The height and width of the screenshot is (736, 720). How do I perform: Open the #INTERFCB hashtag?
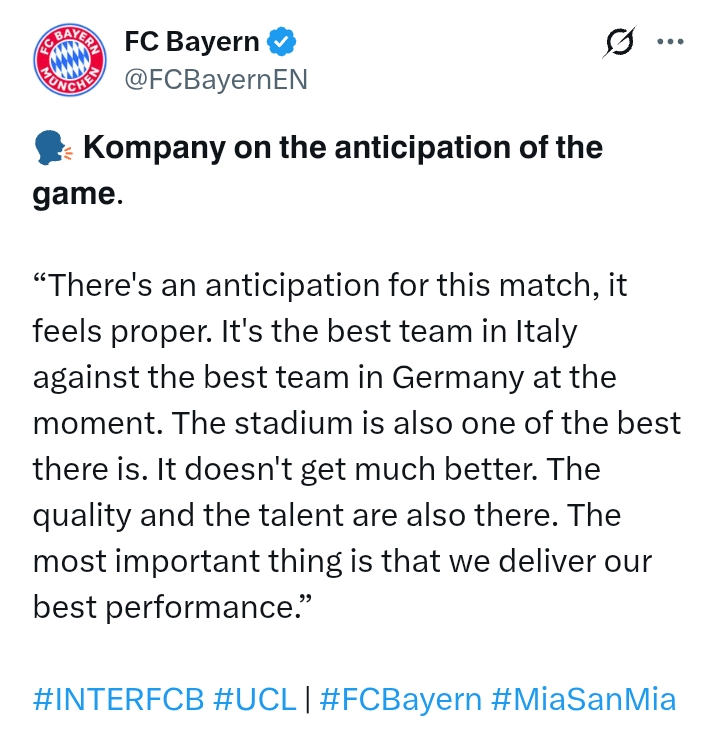[x=119, y=698]
